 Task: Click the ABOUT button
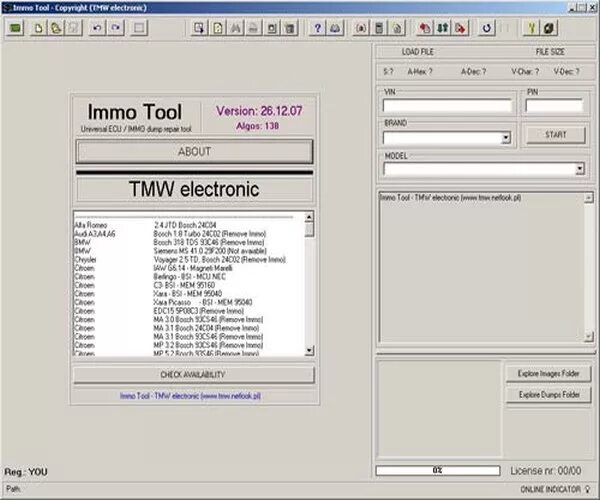pyautogui.click(x=194, y=151)
